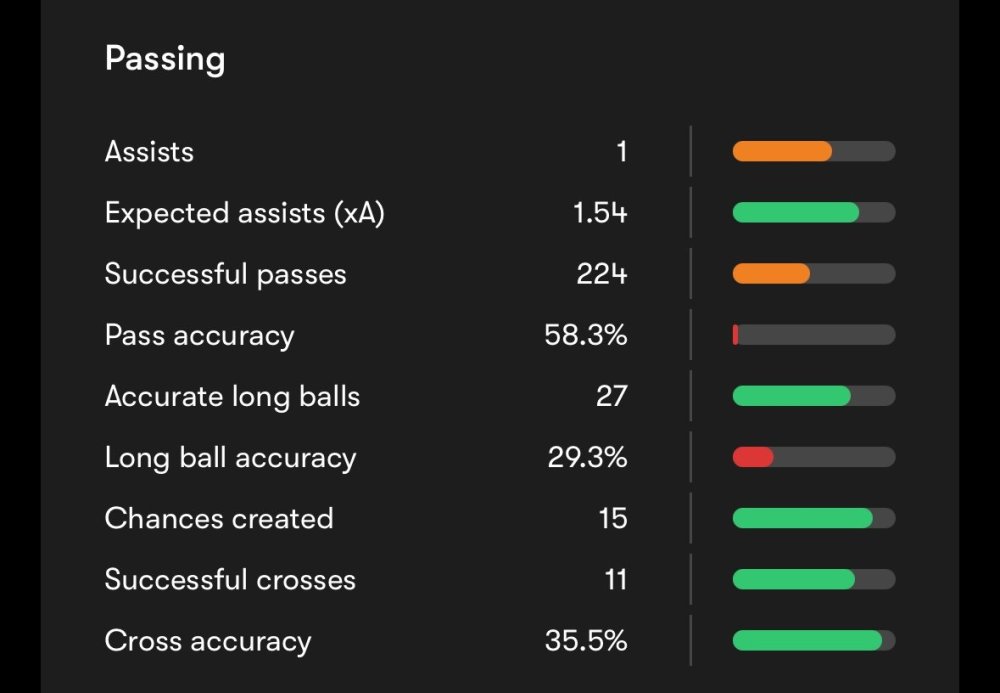Choose the Long ball accuracy label
The image size is (1000, 693).
point(230,458)
